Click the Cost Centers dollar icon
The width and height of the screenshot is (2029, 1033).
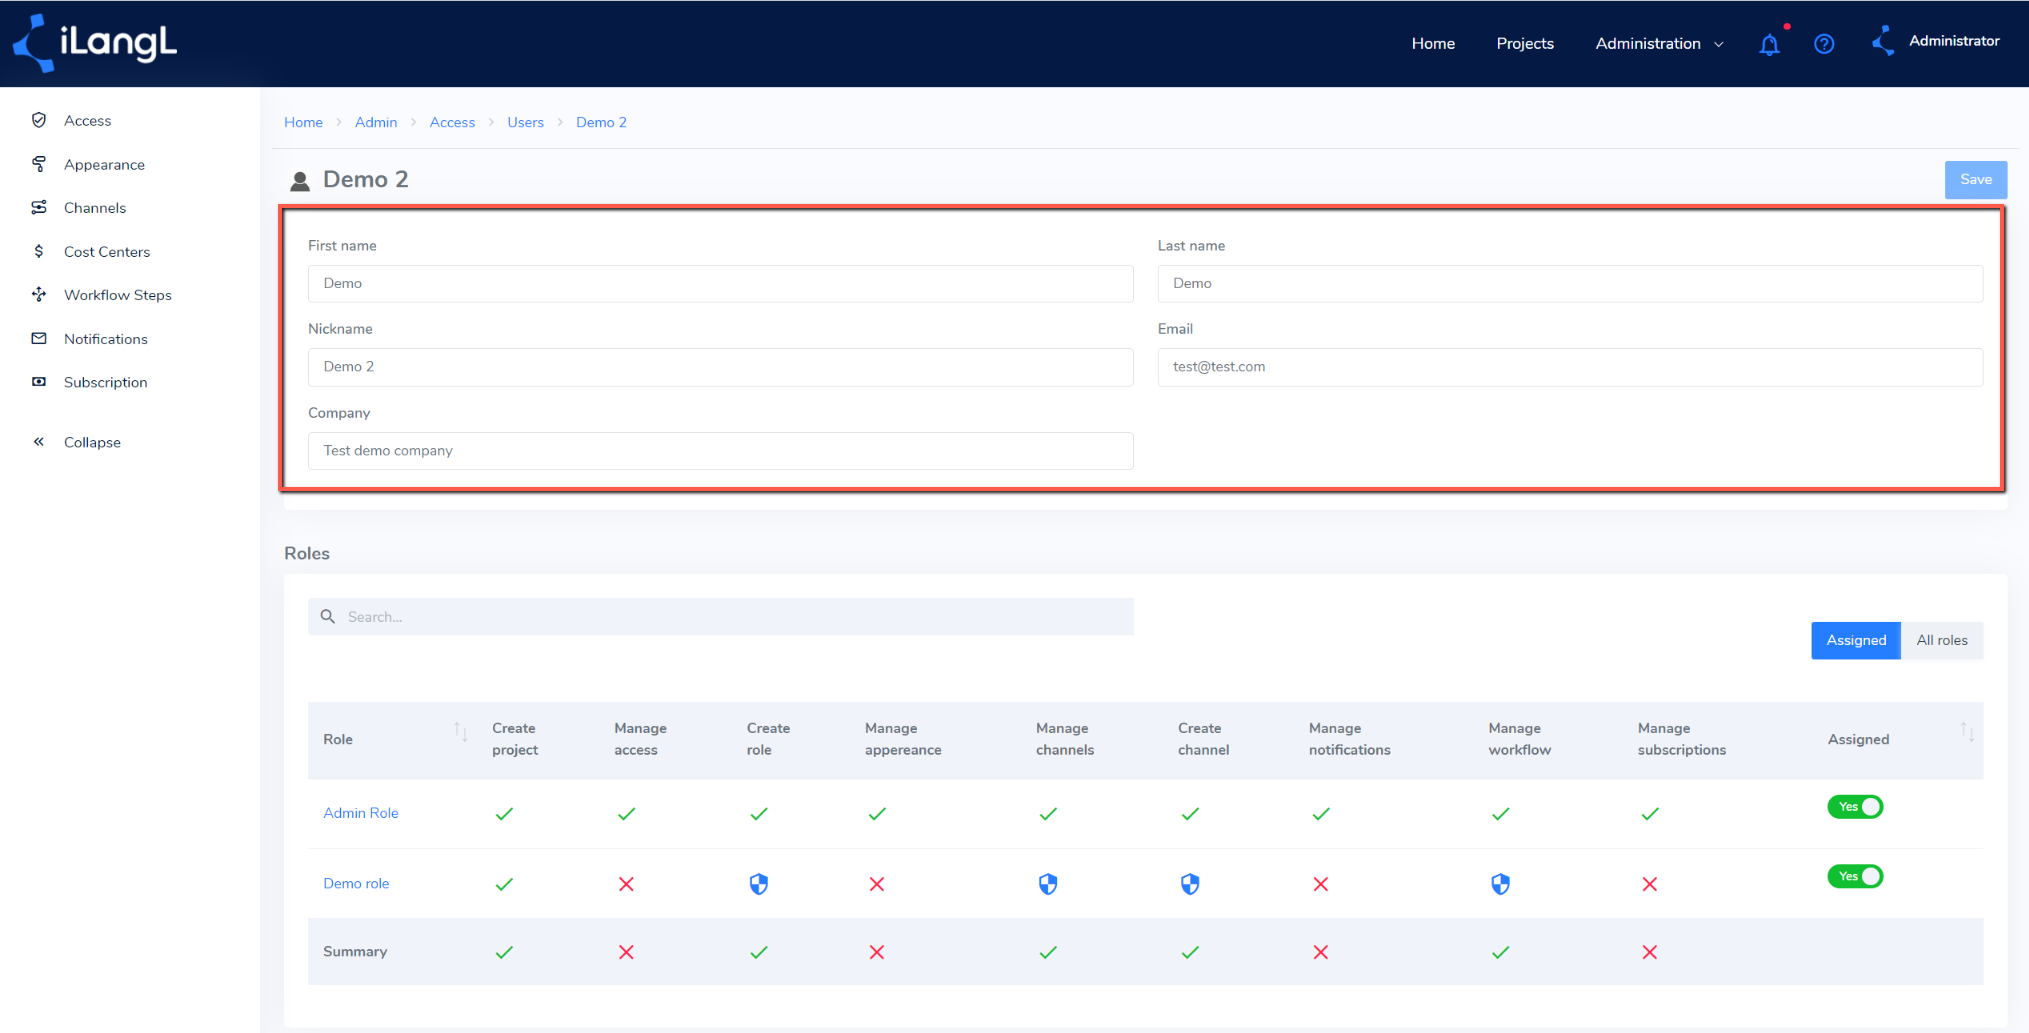pyautogui.click(x=39, y=251)
